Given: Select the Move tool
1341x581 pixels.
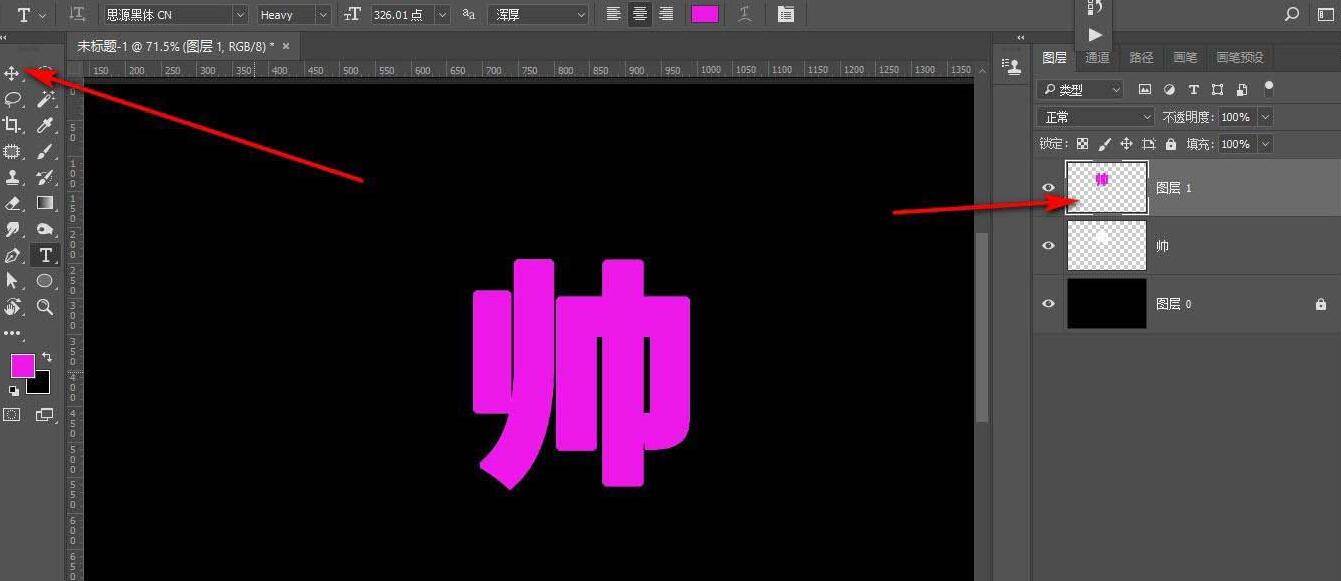Looking at the screenshot, I should [x=13, y=73].
